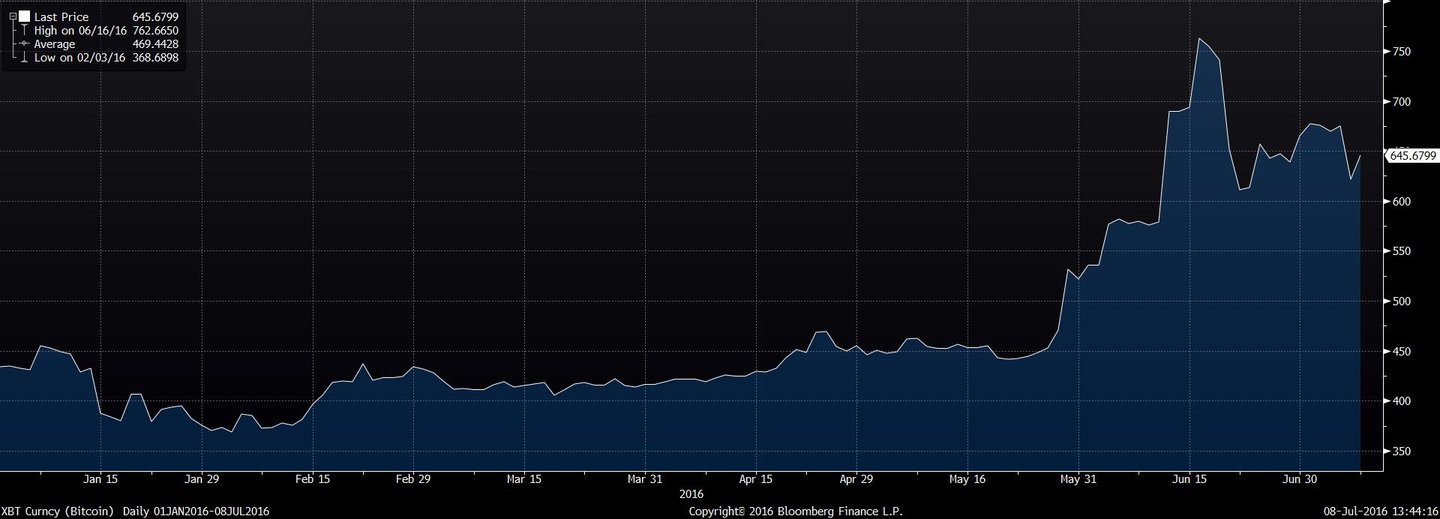The image size is (1440, 519).
Task: Select the 'Average' legend label
Action: (55, 44)
